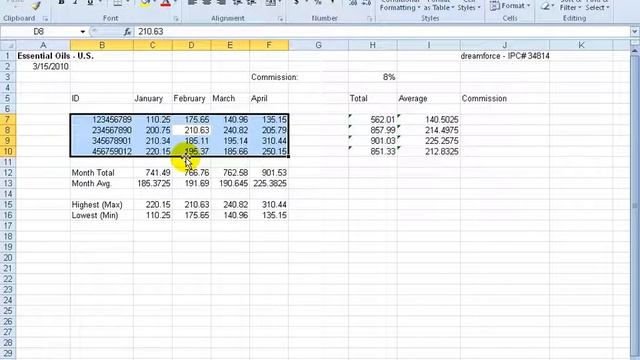Click the yellow Fill Color swatch
Screen dimensions: 640x360
click(145, 4)
